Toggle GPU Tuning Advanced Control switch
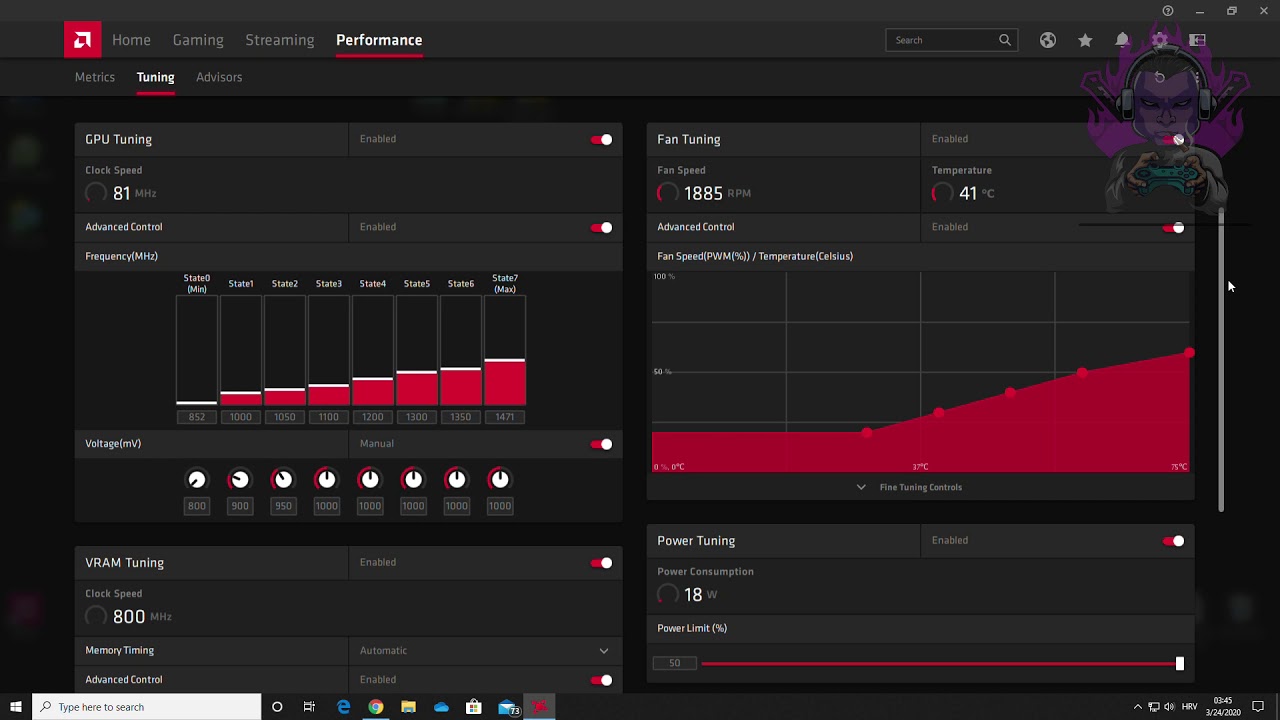 coord(601,227)
